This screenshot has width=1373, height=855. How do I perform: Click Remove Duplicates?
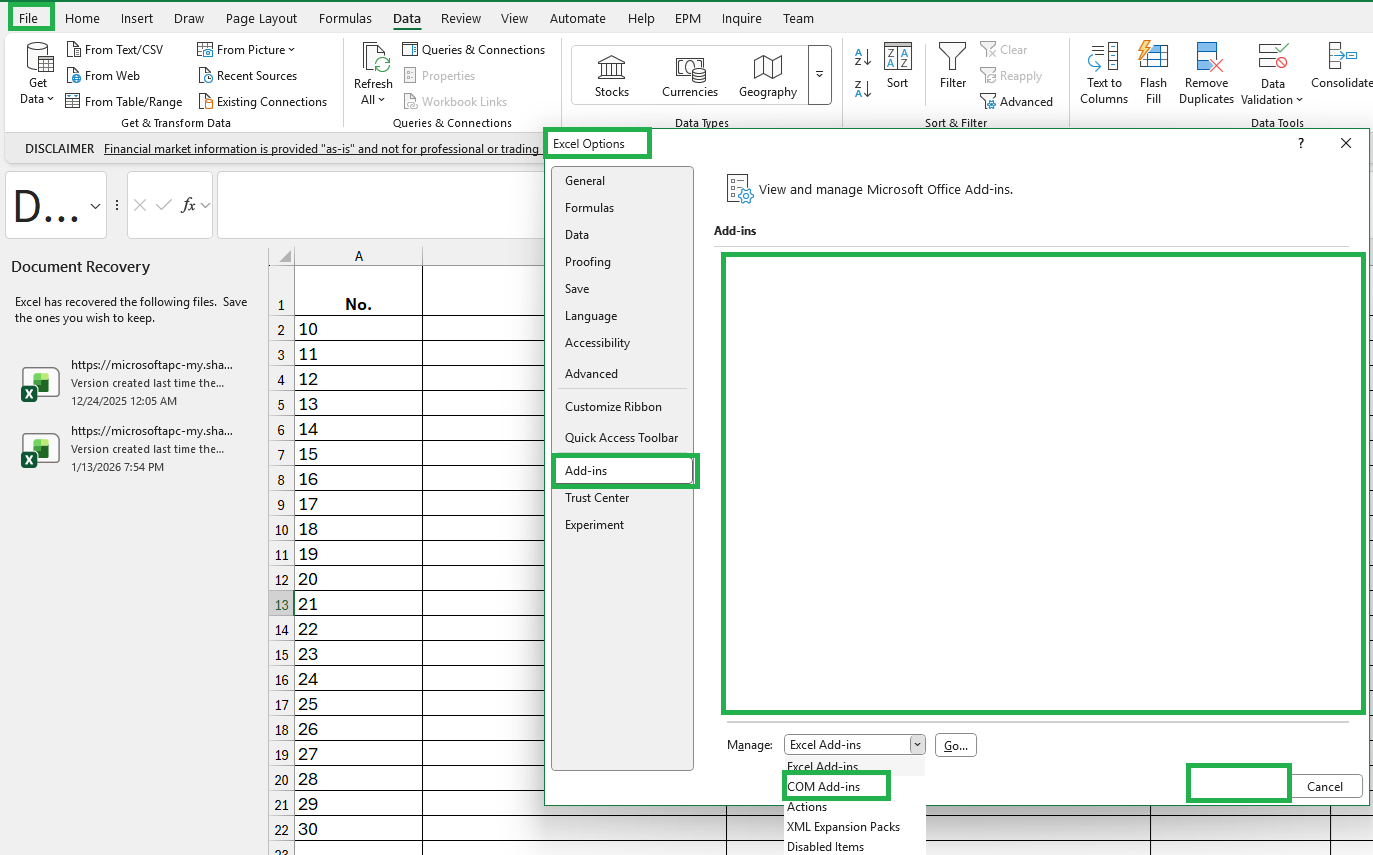point(1206,73)
